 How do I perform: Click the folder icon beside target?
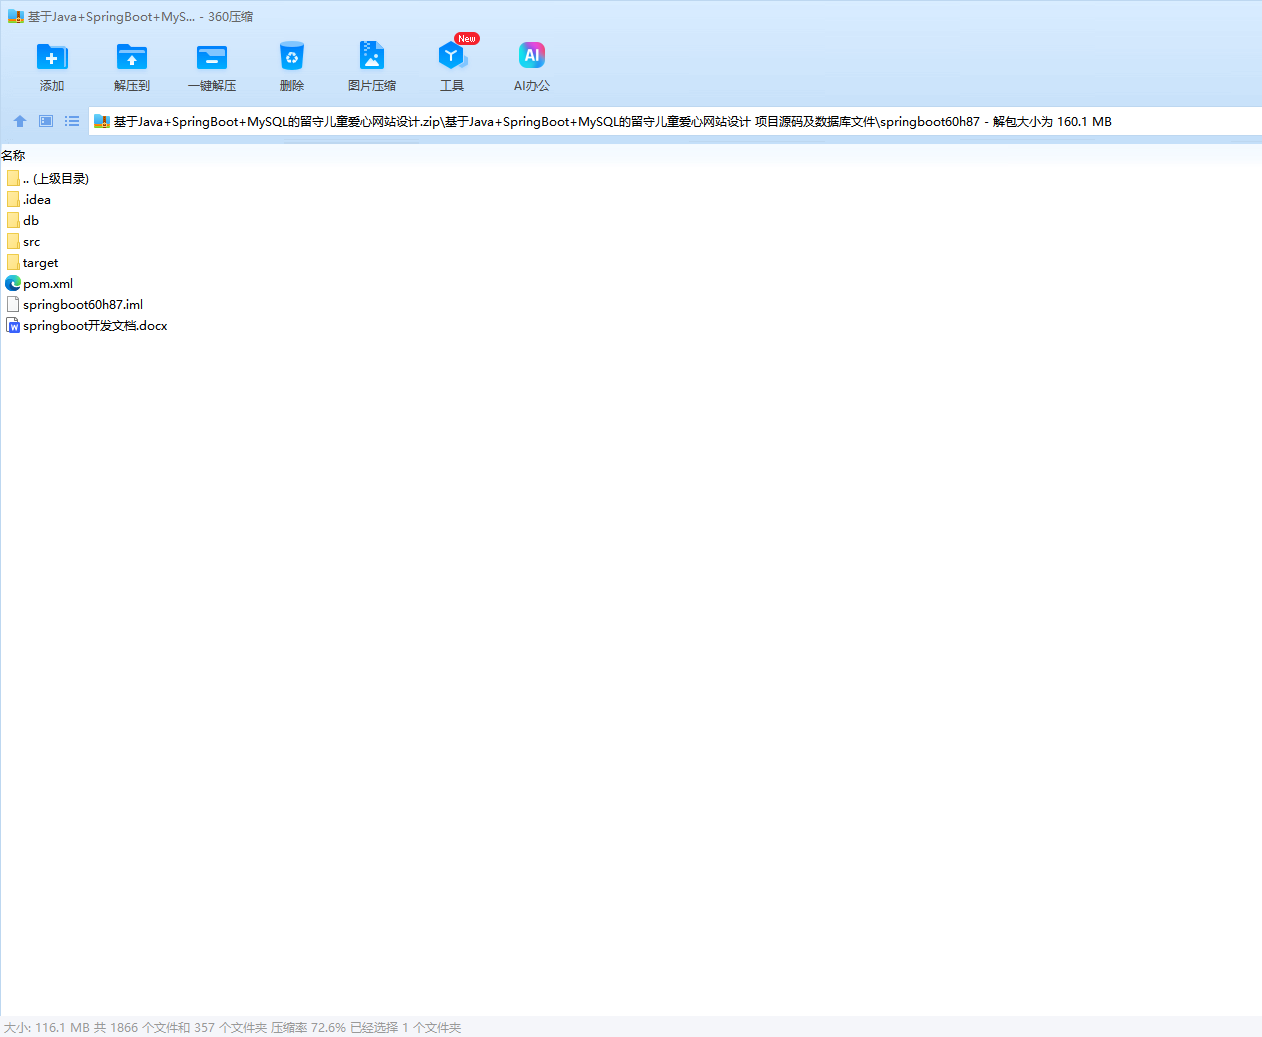tap(13, 263)
